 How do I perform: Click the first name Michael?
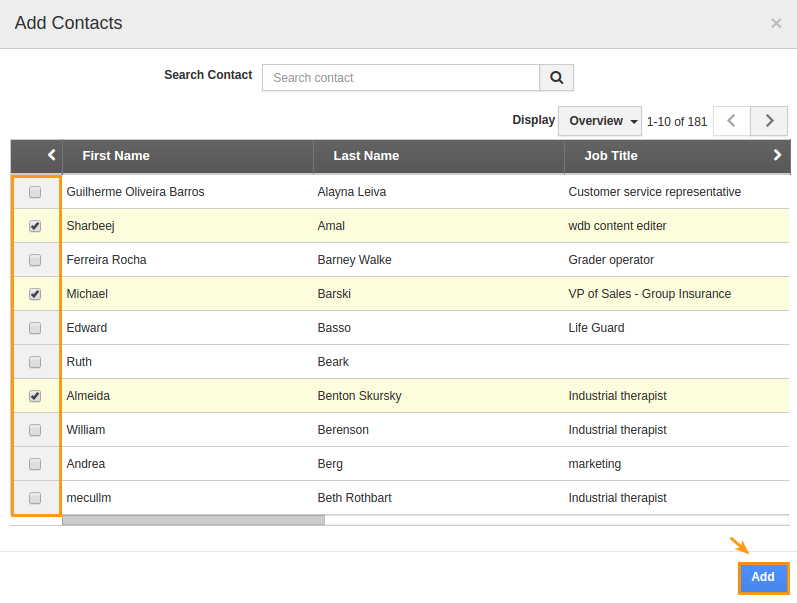(87, 294)
